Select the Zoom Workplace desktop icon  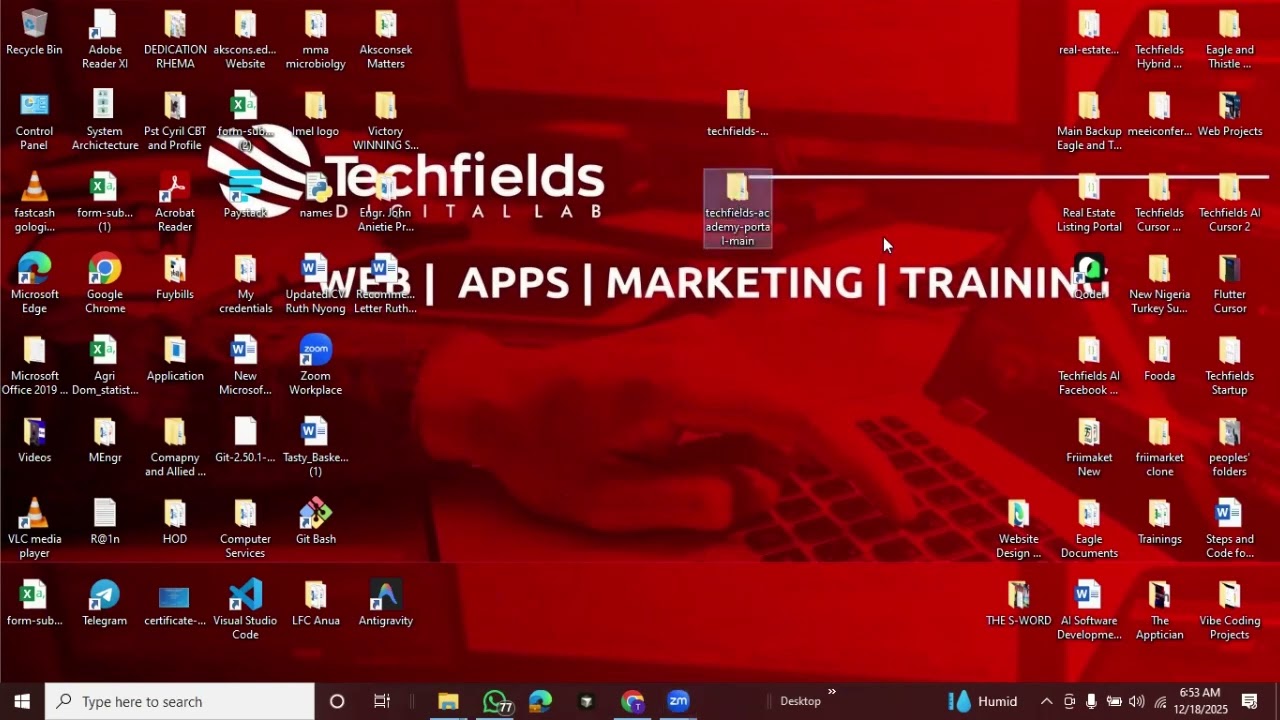pyautogui.click(x=315, y=365)
